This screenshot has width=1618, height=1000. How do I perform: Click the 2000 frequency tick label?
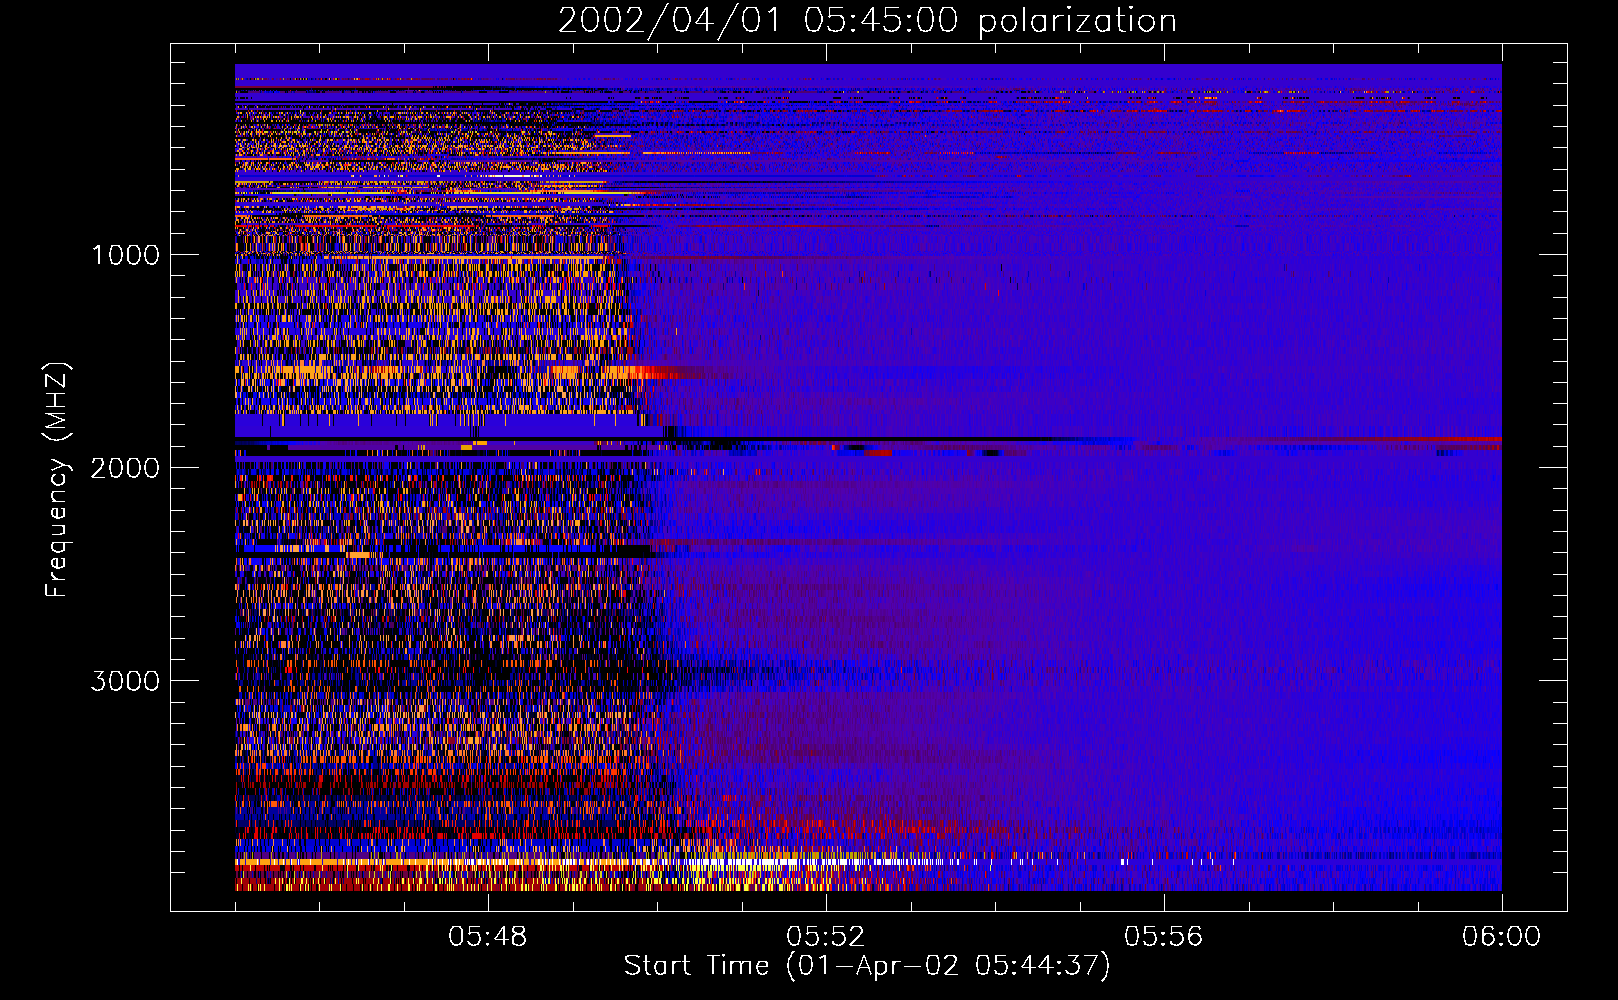pyautogui.click(x=125, y=468)
